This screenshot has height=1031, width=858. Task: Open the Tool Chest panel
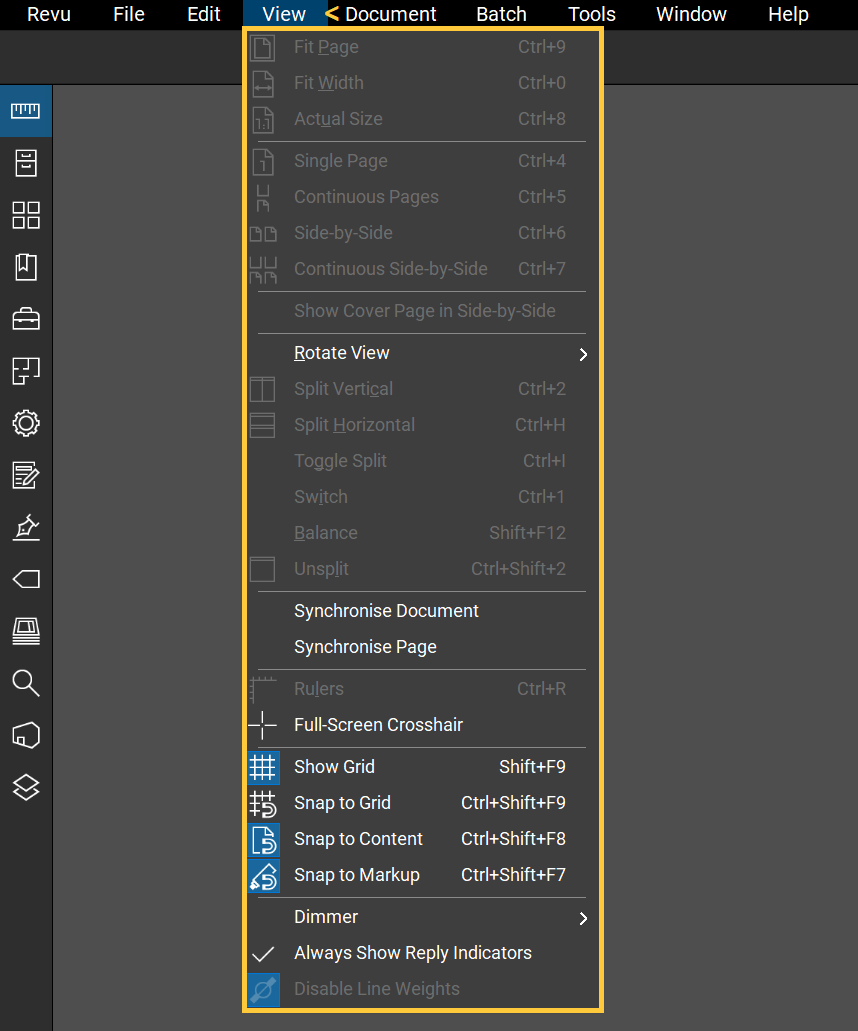(25, 318)
